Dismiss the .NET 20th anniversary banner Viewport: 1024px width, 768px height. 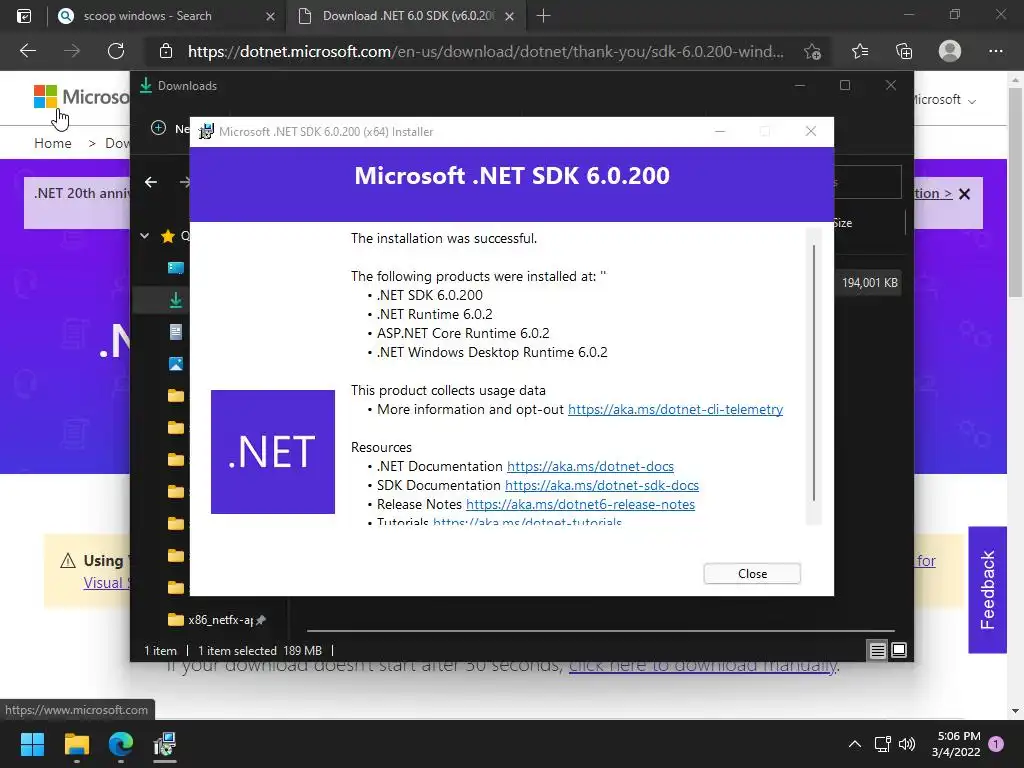[x=965, y=194]
